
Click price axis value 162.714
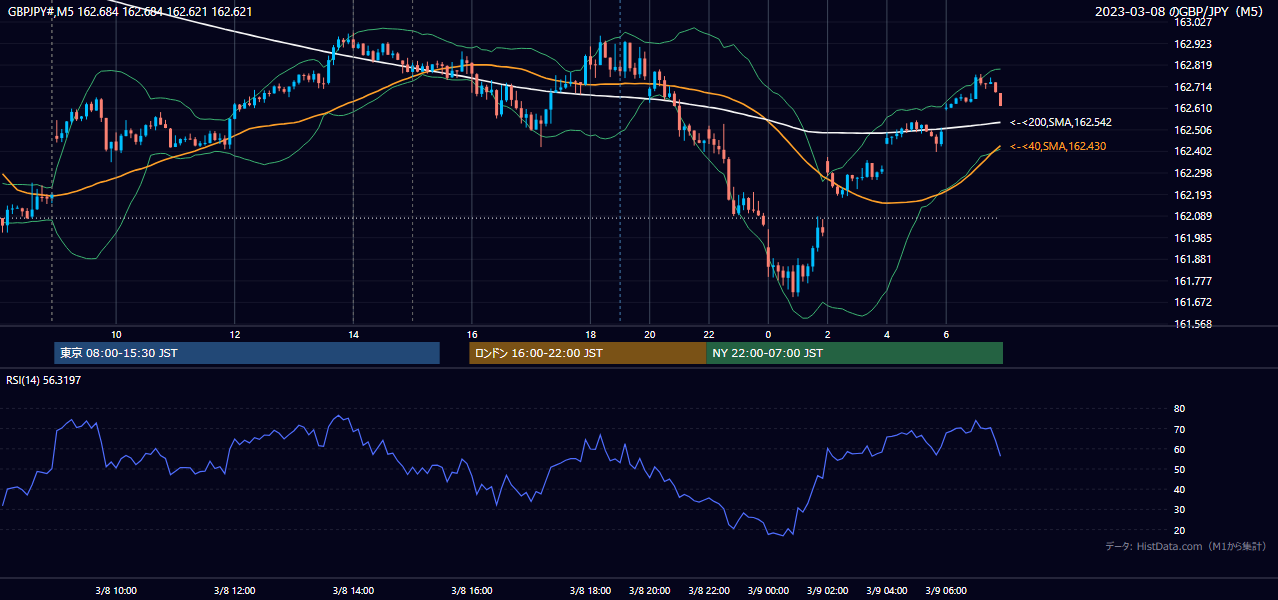pyautogui.click(x=1193, y=87)
